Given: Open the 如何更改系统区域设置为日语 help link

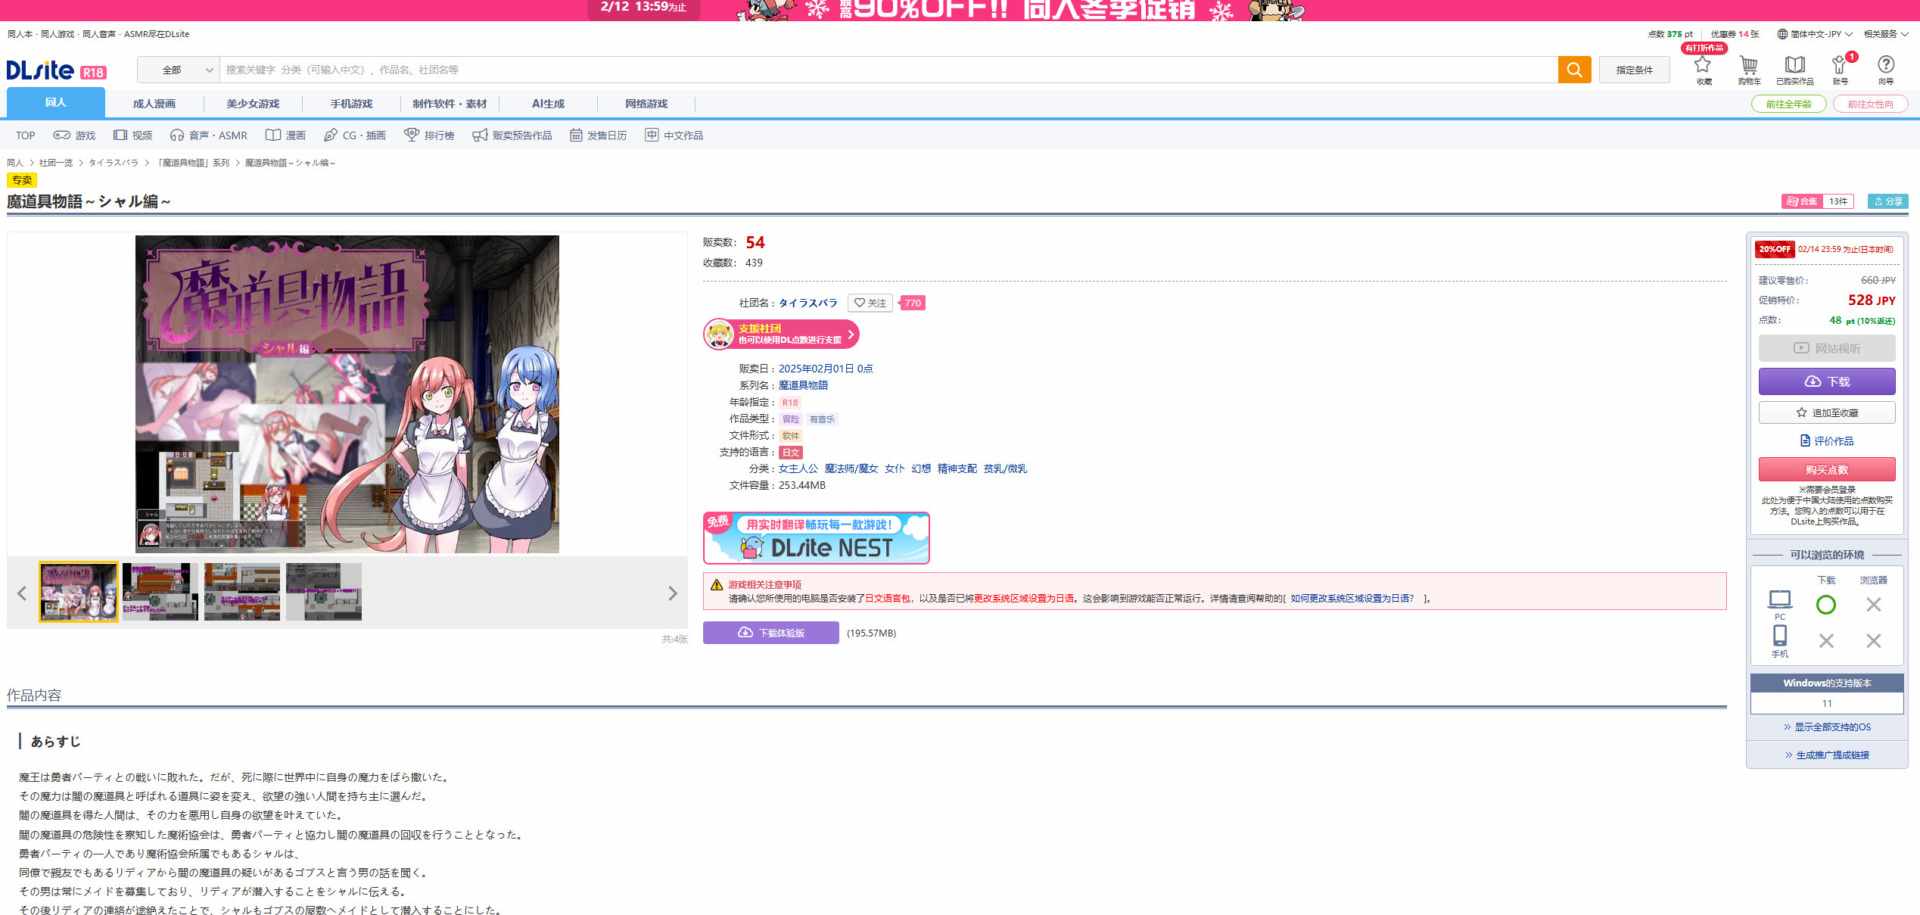Looking at the screenshot, I should (x=1352, y=599).
